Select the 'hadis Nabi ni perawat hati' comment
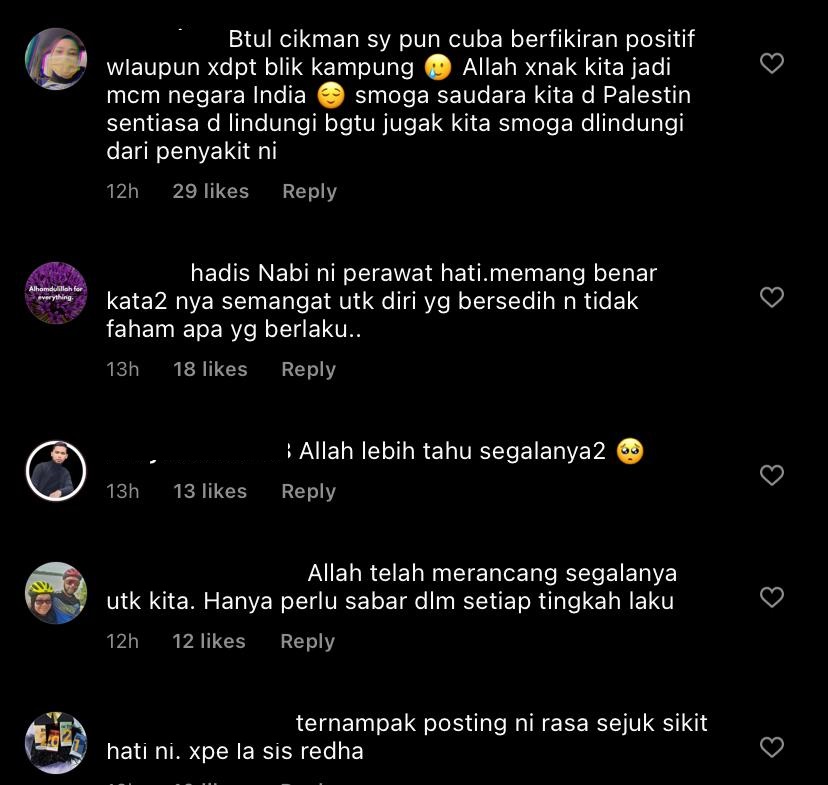This screenshot has width=828, height=785. tap(381, 301)
